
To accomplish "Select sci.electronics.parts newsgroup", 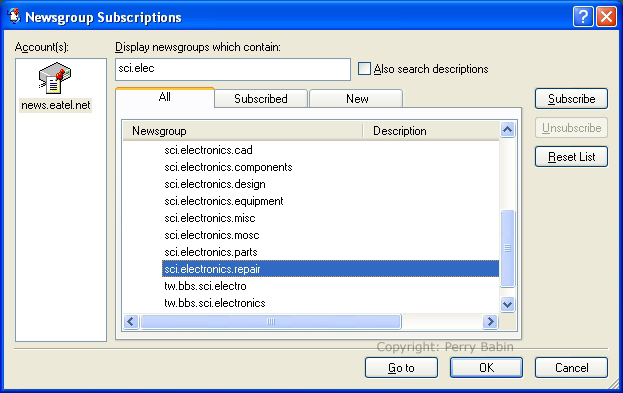I will click(x=211, y=252).
